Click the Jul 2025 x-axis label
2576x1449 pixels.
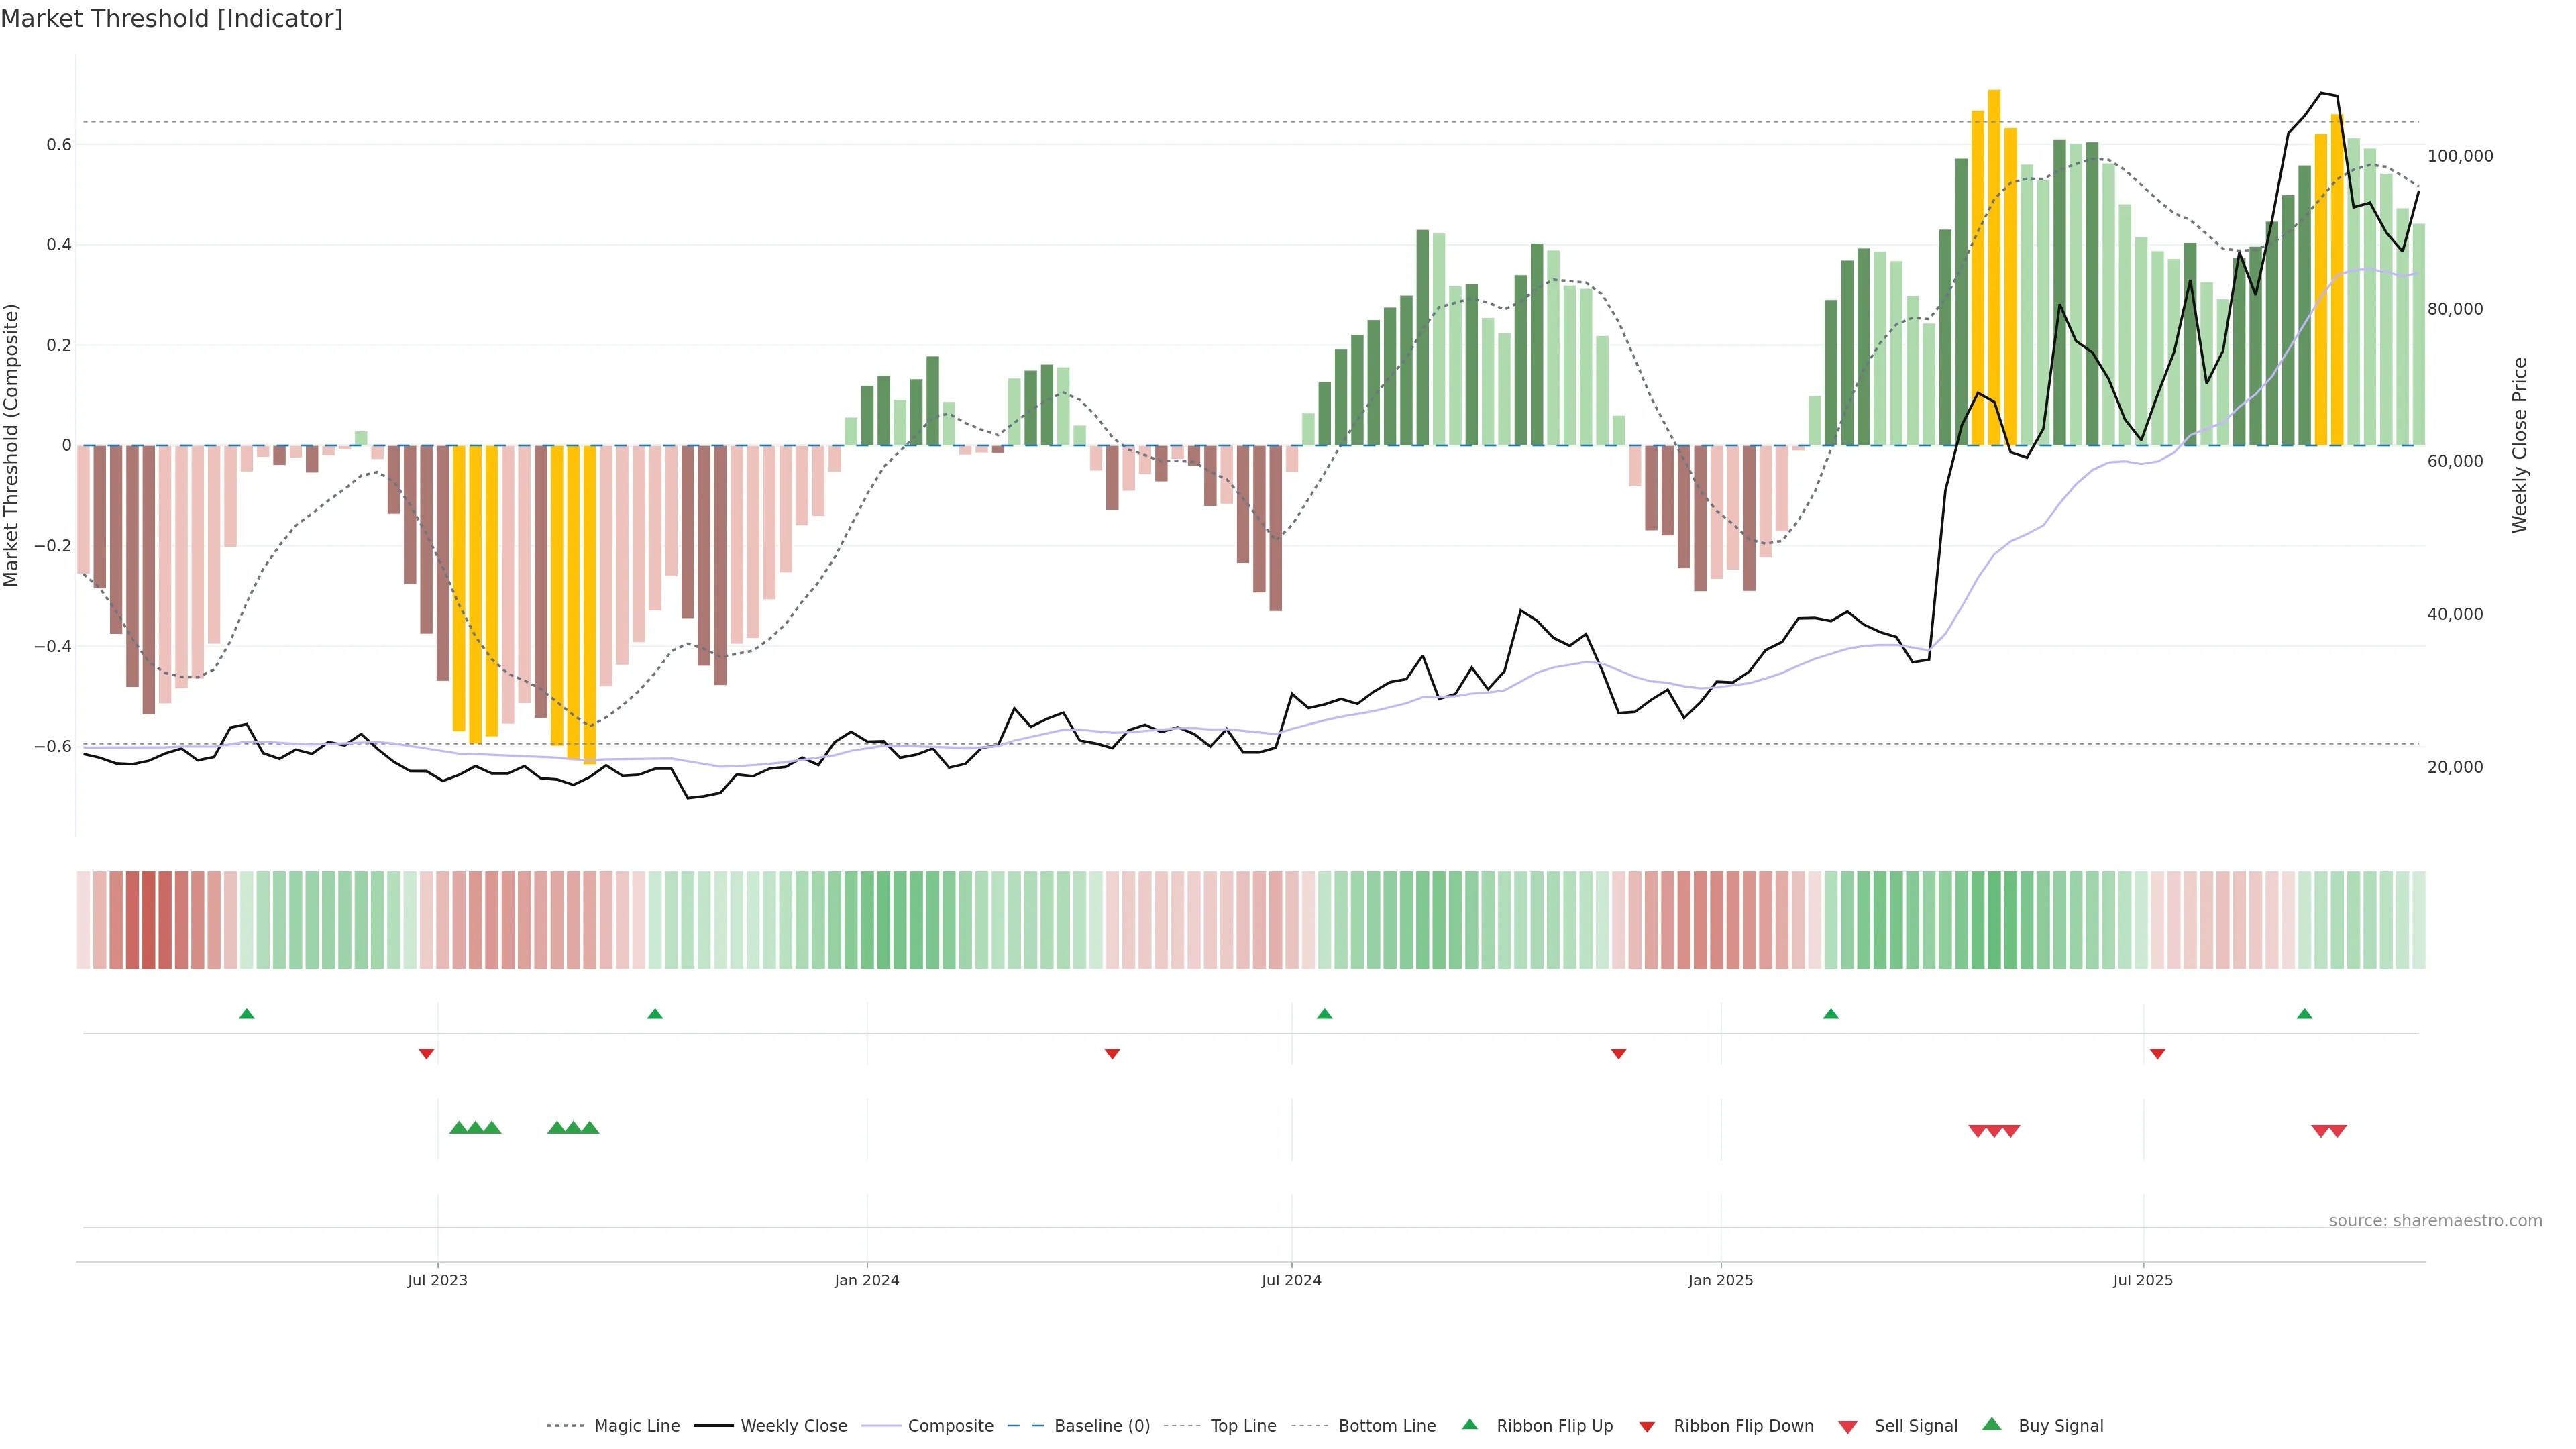coord(2143,1280)
